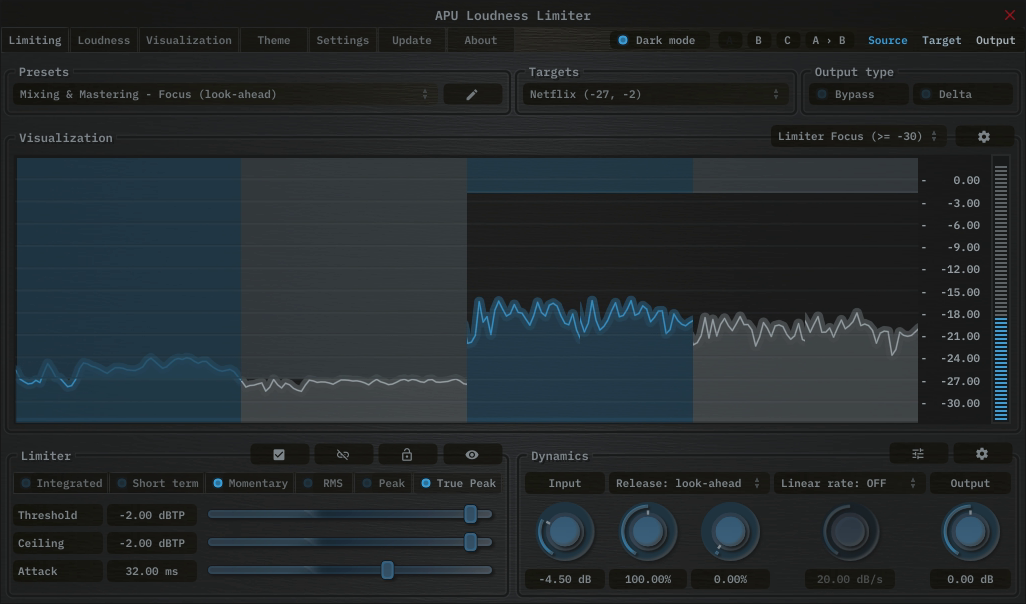Open the preset edit pencil icon
The image size is (1026, 604).
pyautogui.click(x=472, y=93)
